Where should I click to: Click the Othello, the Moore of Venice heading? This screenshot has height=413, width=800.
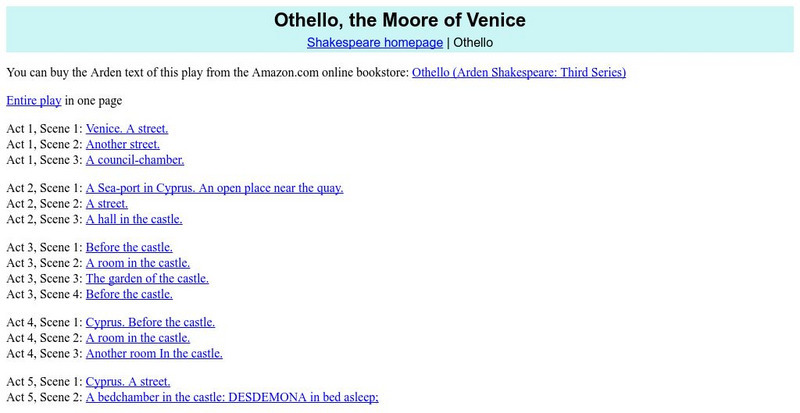point(400,20)
